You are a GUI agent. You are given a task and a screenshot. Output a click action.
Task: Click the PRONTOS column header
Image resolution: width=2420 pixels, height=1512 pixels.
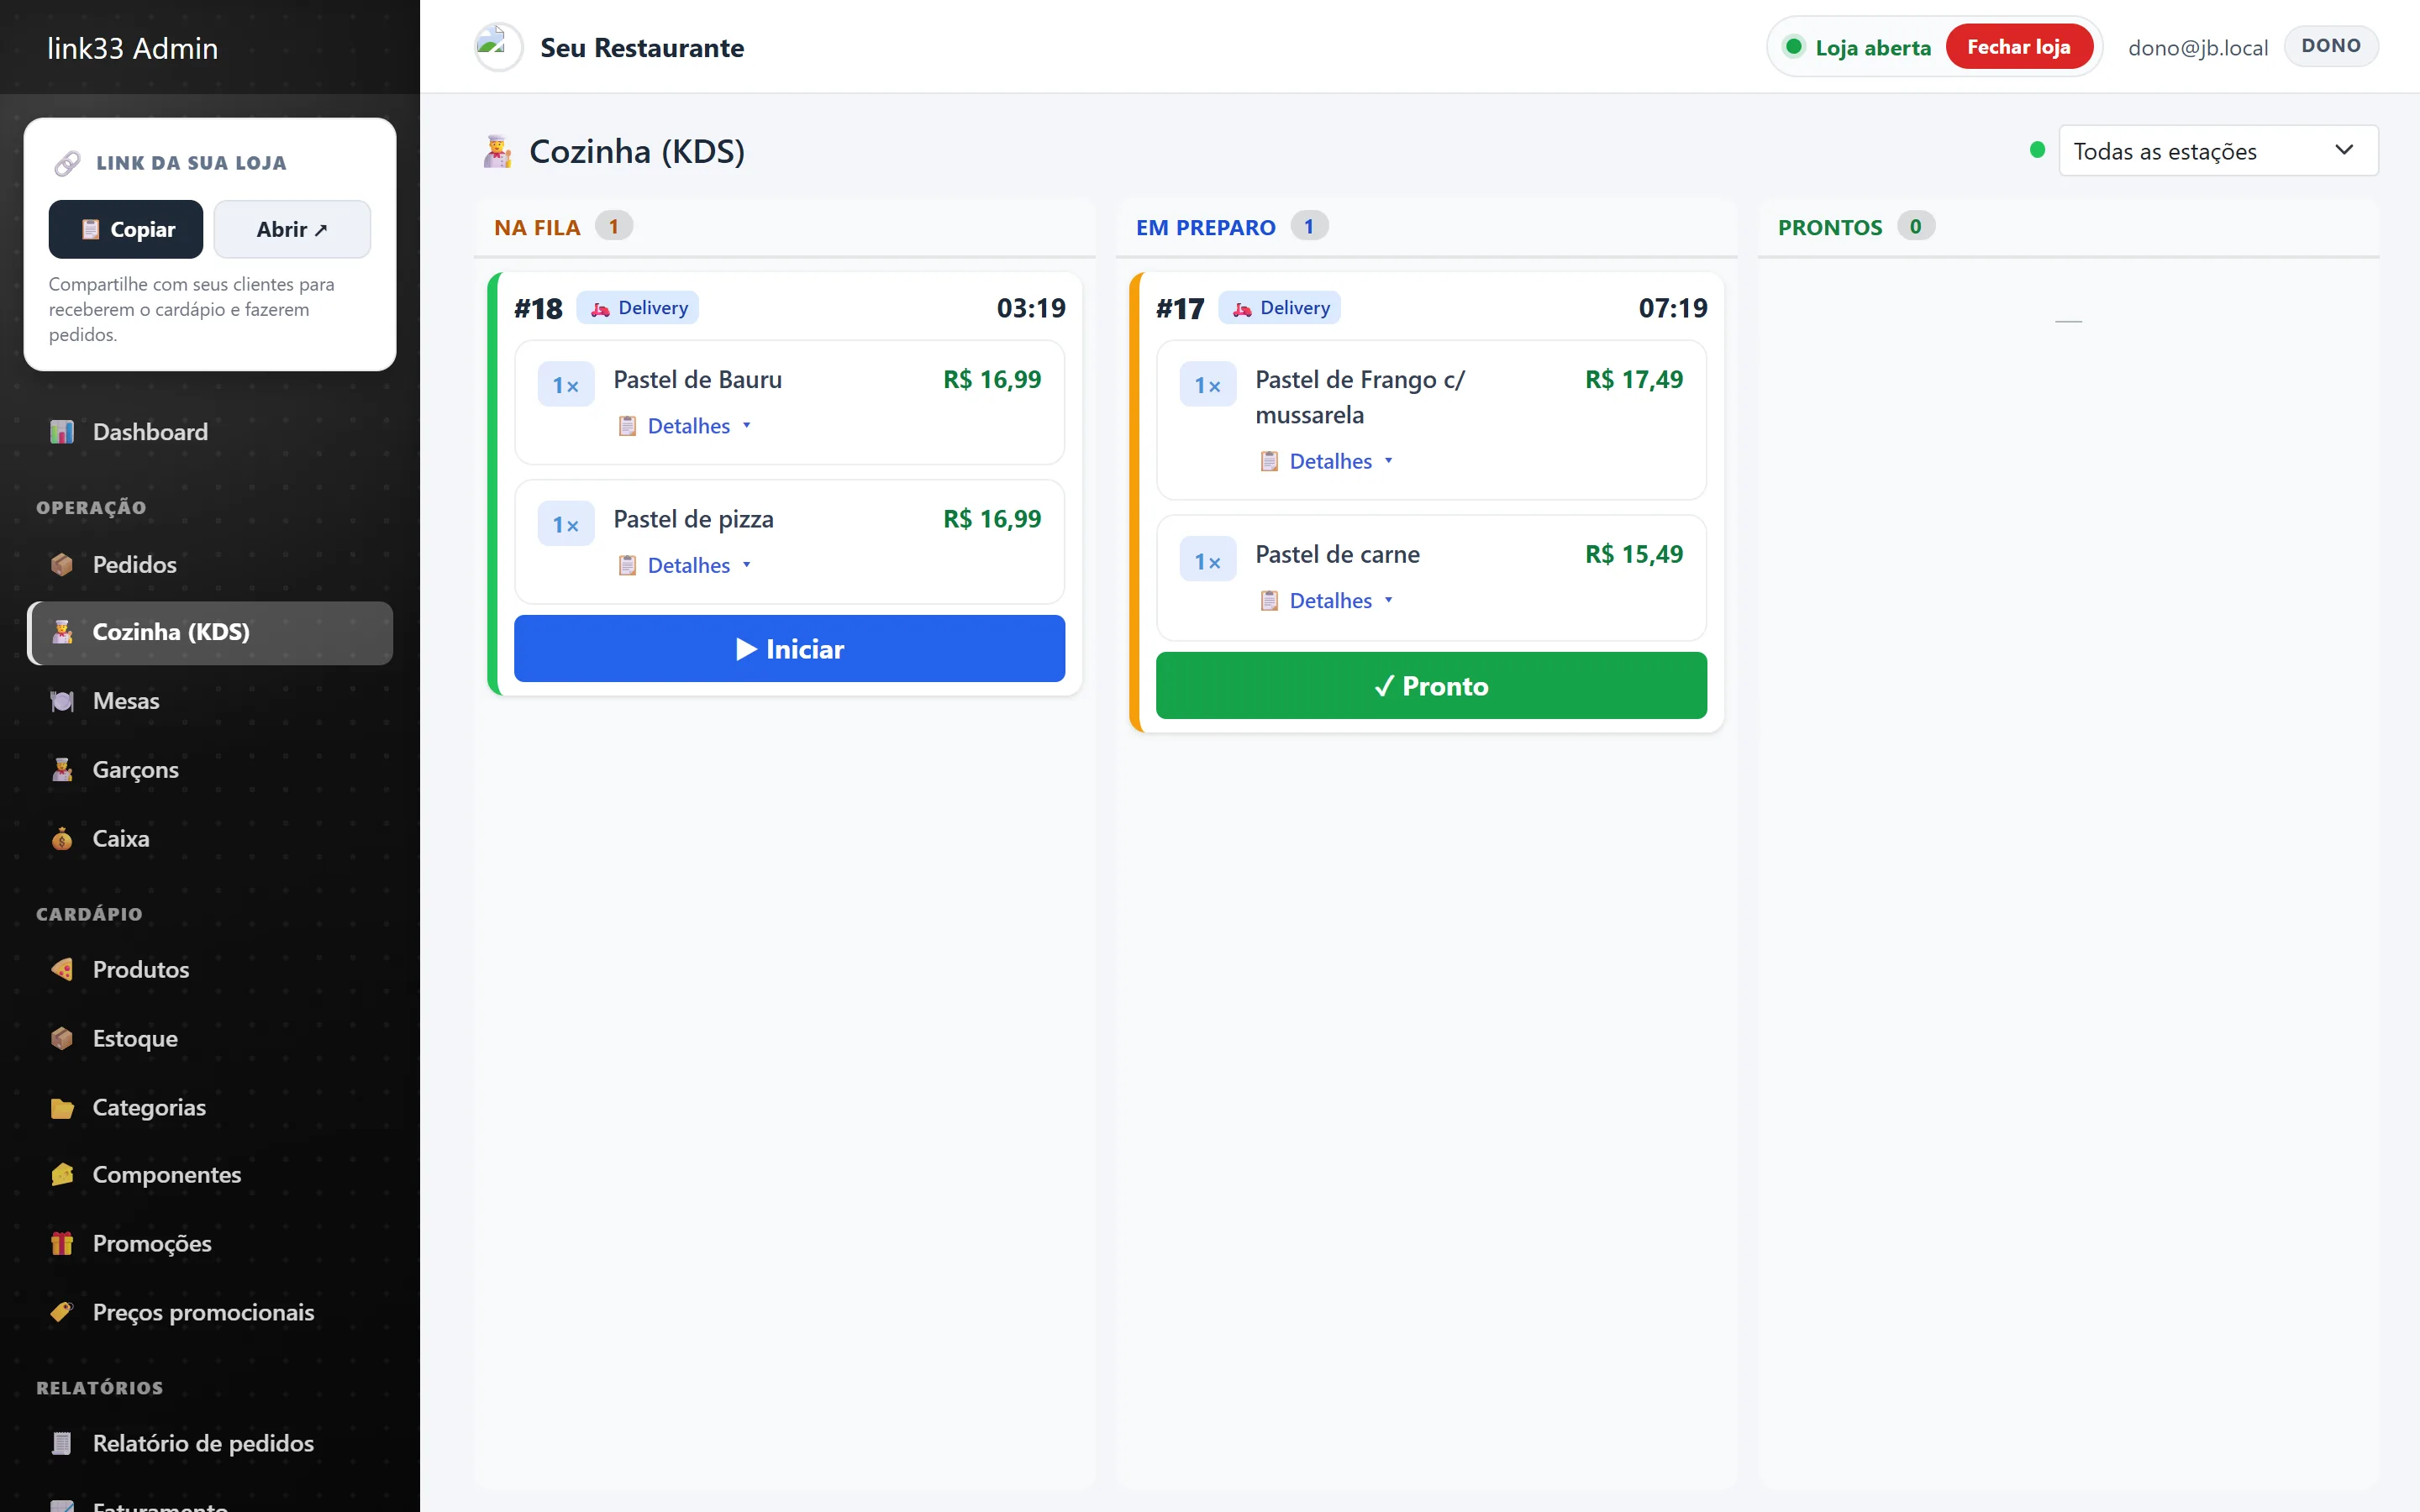coord(1830,227)
